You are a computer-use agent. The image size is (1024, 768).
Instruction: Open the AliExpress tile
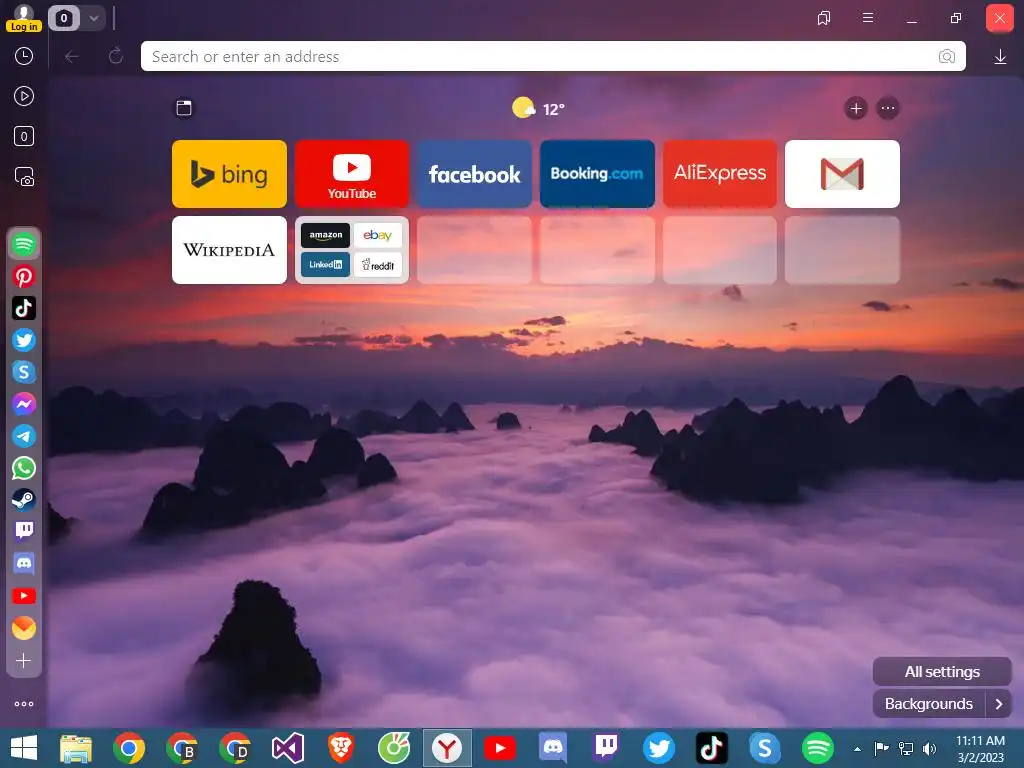720,174
